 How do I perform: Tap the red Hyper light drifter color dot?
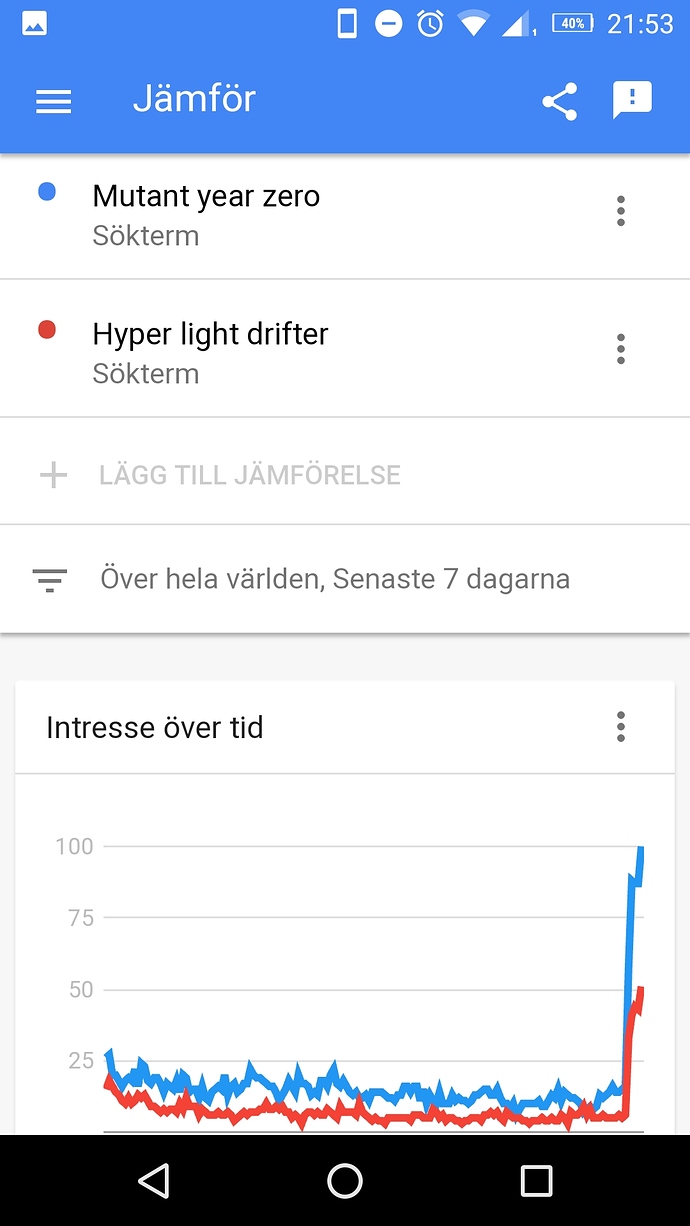point(47,330)
